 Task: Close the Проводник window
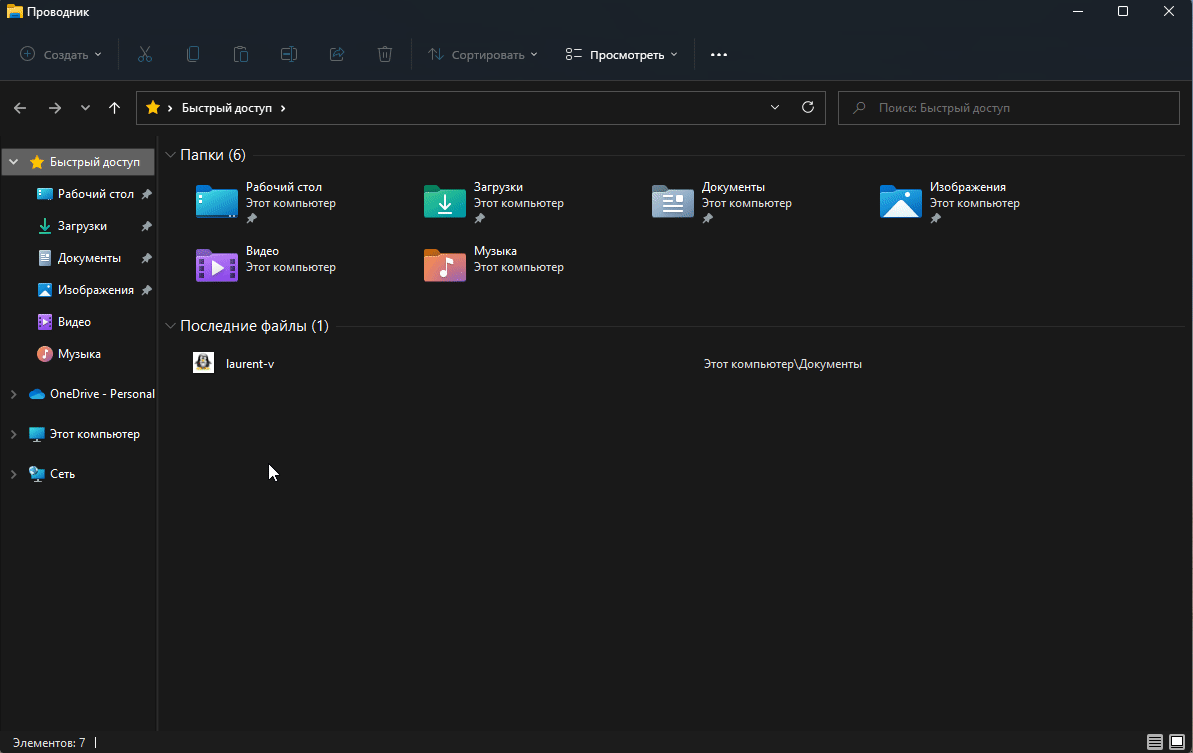[1169, 11]
